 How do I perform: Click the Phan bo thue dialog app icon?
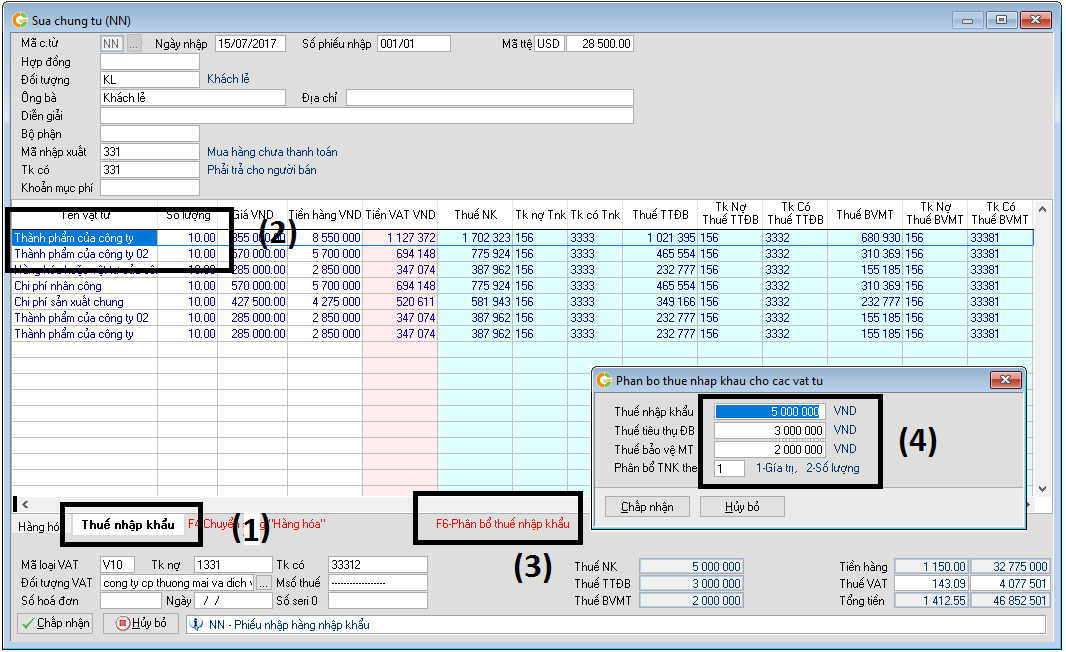tap(604, 381)
